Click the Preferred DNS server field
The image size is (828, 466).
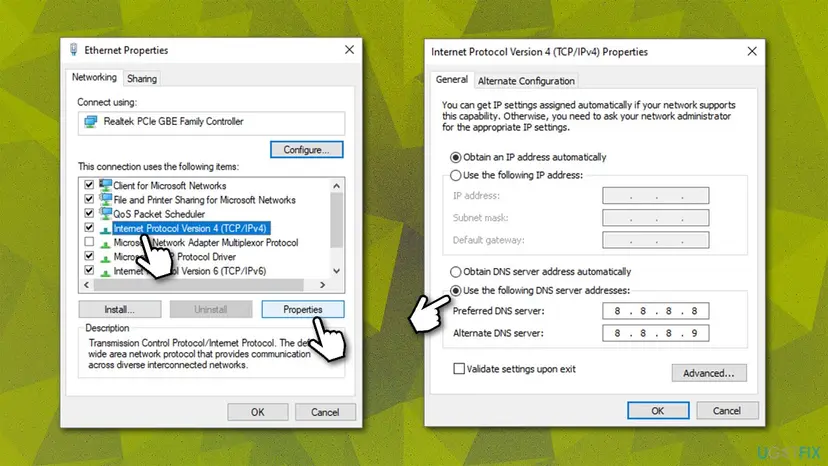pyautogui.click(x=655, y=311)
